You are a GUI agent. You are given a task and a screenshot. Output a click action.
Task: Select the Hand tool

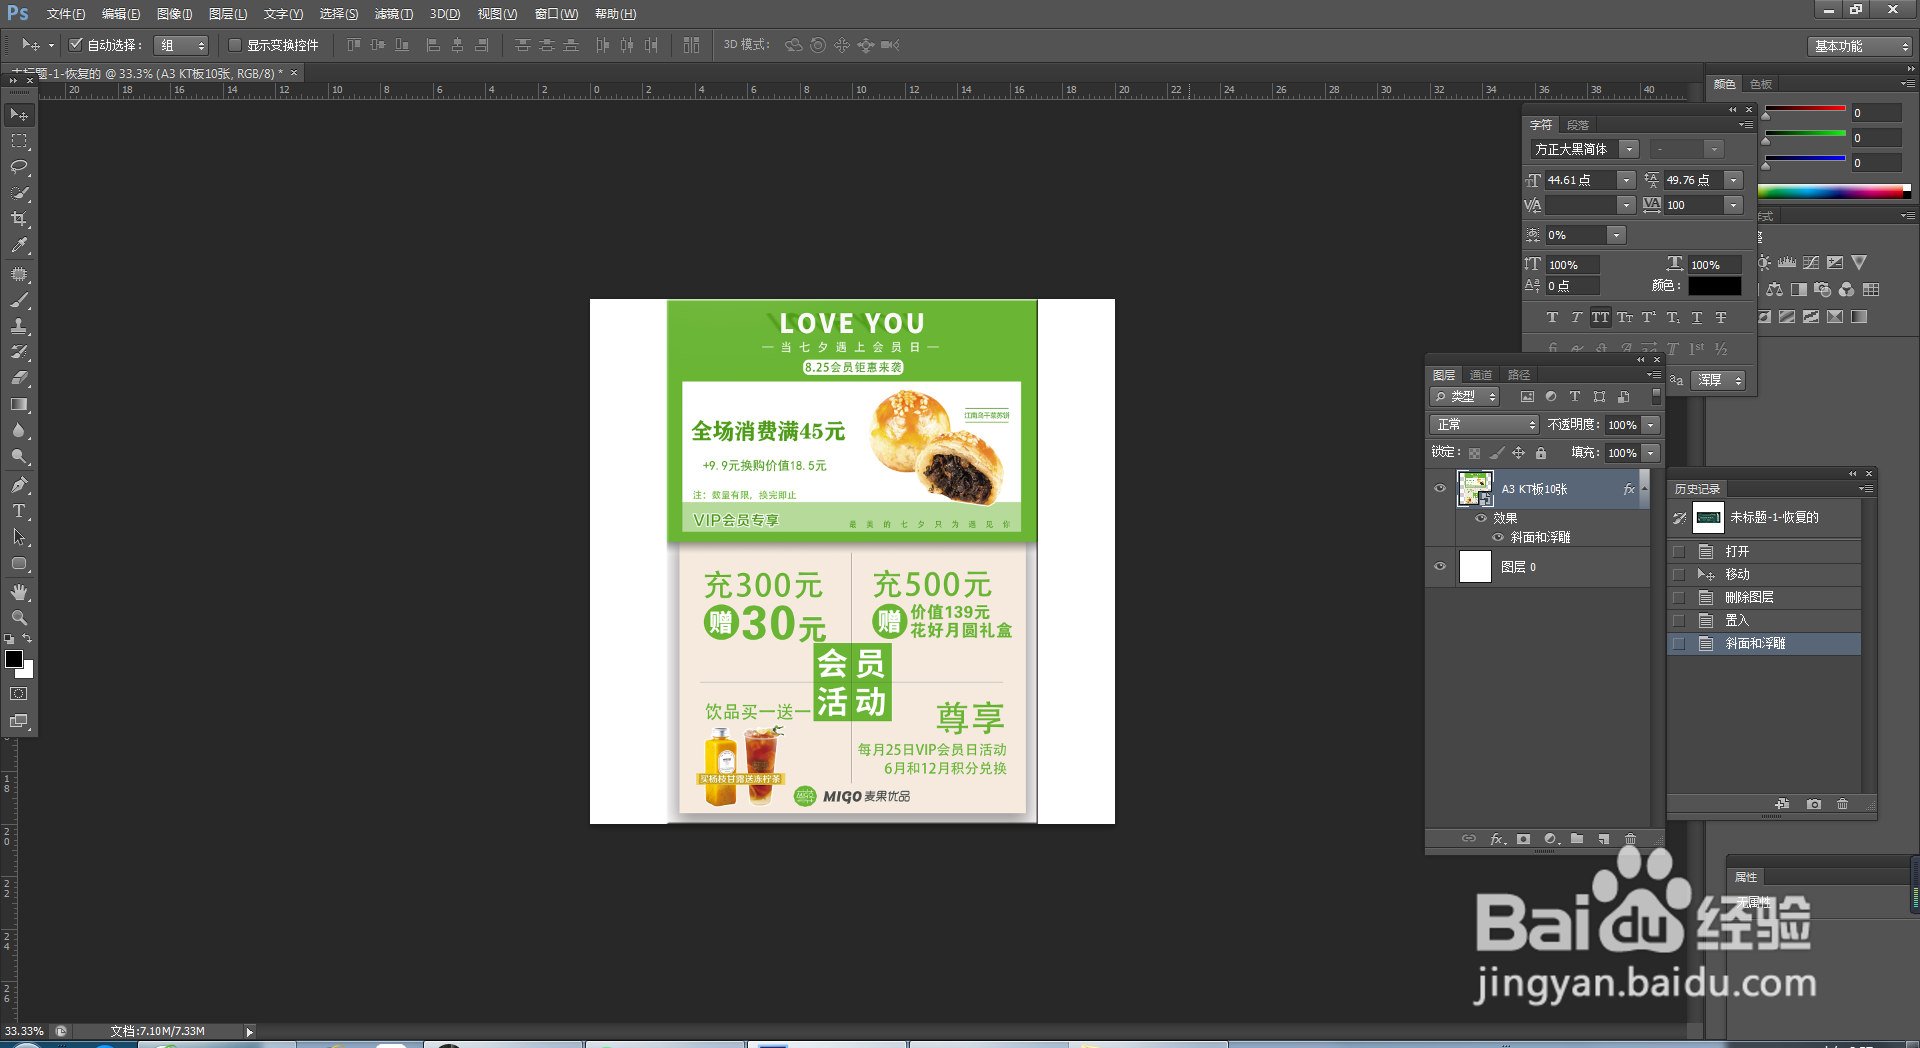pos(19,592)
